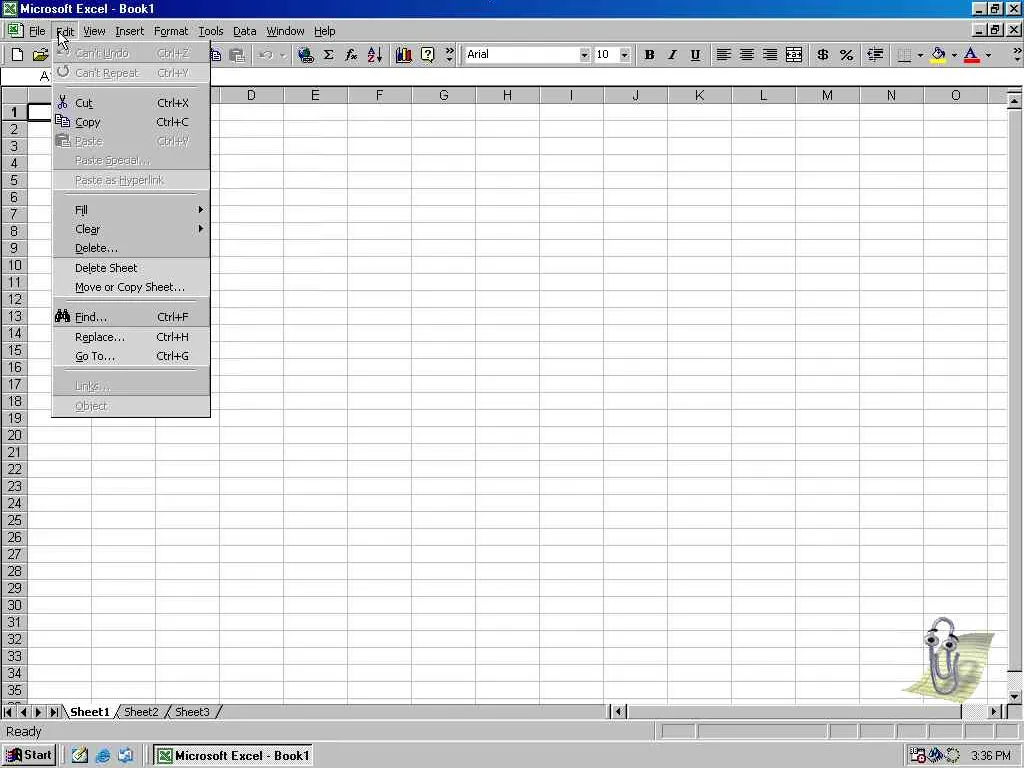Switch to the Sheet2 tab
Screen dimensions: 1024x768
click(x=141, y=712)
